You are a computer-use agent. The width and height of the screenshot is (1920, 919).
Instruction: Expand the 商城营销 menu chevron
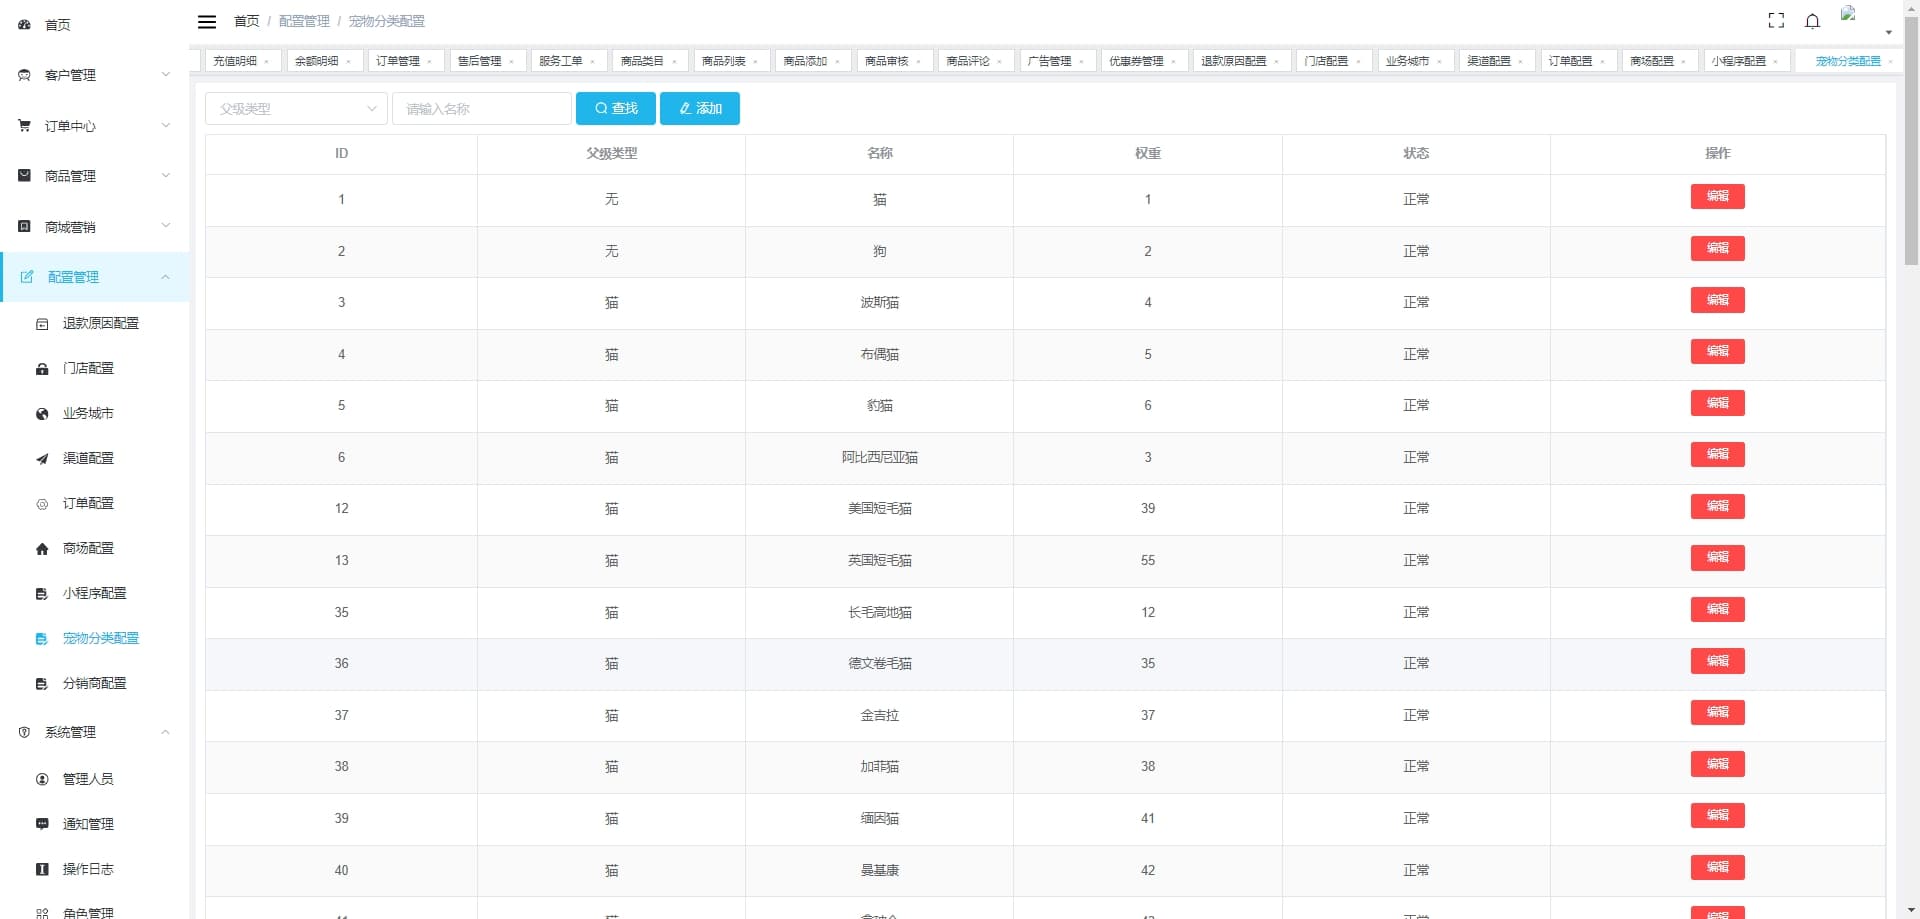pos(166,226)
